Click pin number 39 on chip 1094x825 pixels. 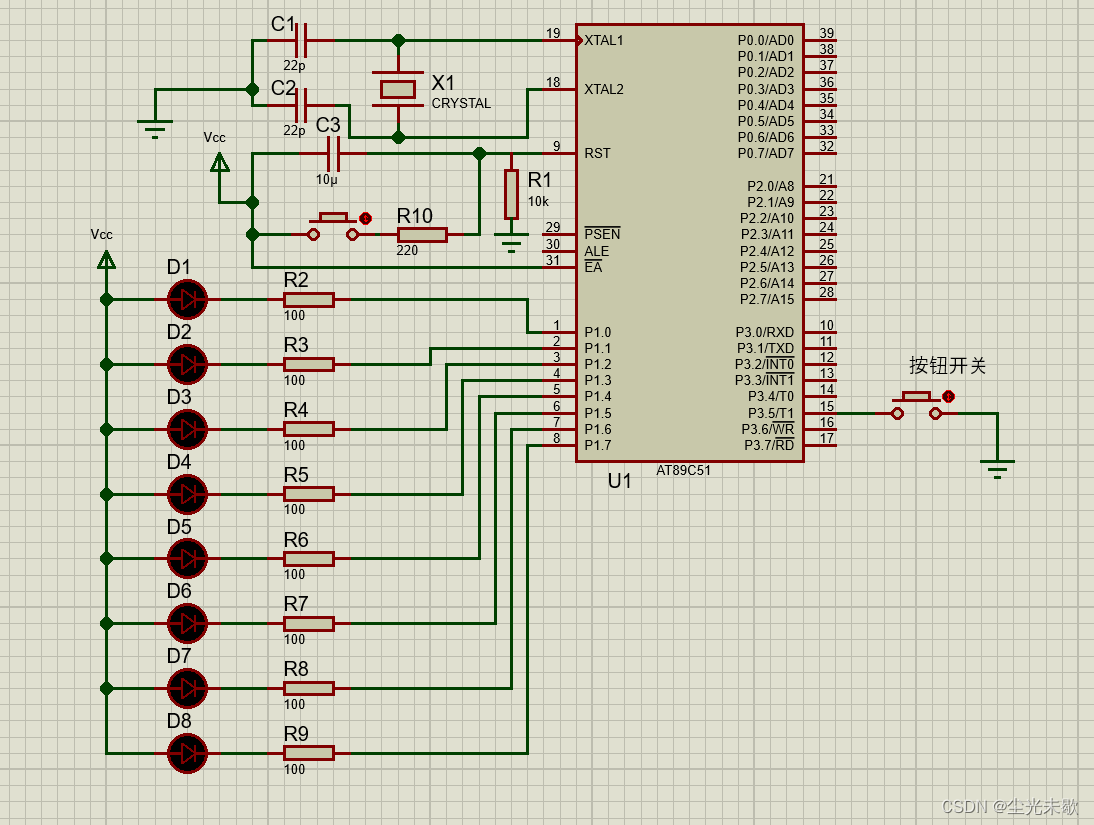[x=827, y=34]
